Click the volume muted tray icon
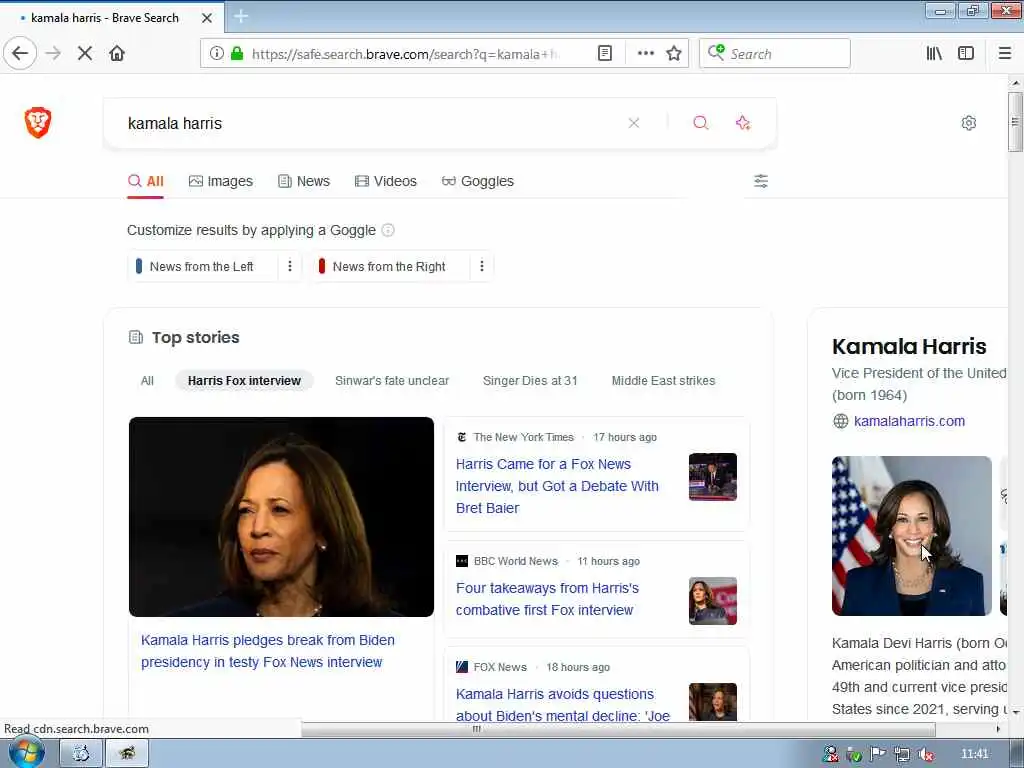 click(x=925, y=754)
